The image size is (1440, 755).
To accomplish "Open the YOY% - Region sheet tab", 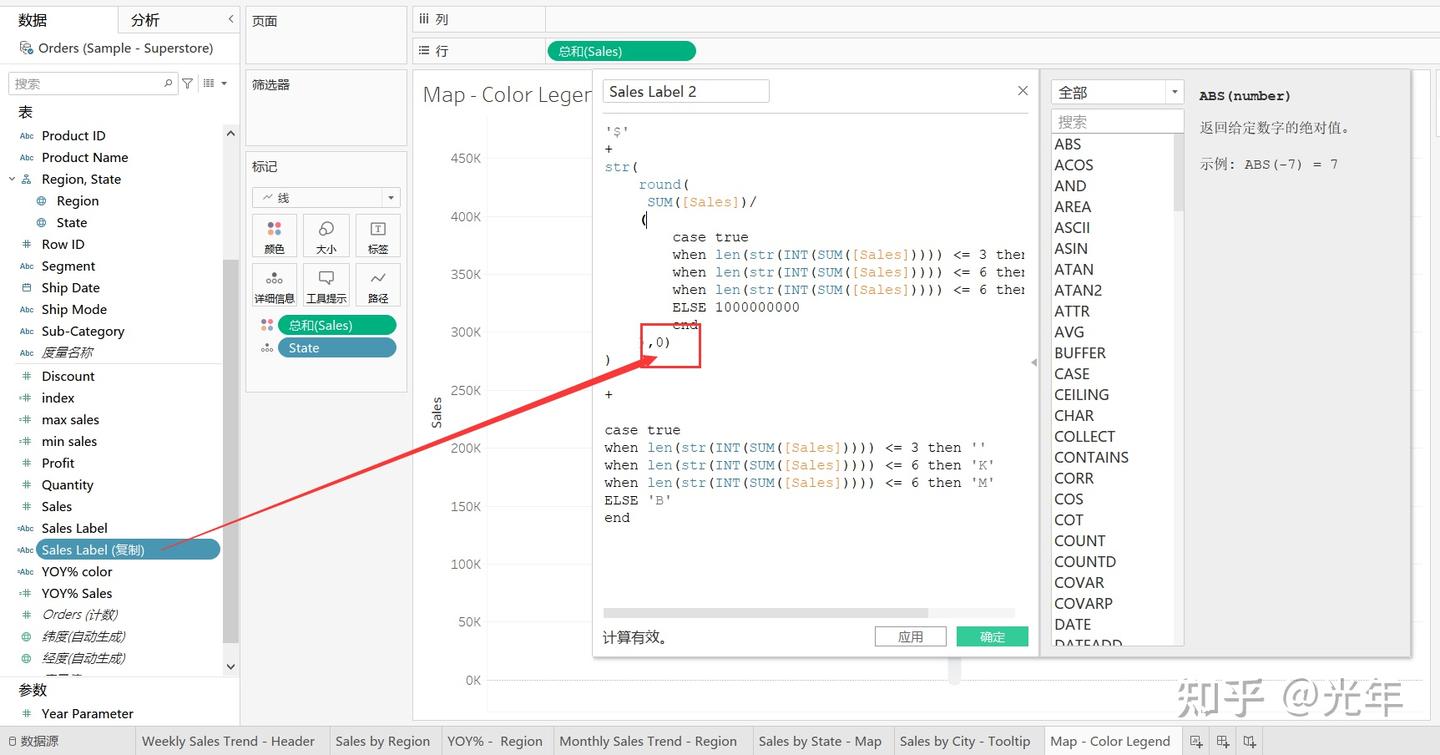I will 495,741.
